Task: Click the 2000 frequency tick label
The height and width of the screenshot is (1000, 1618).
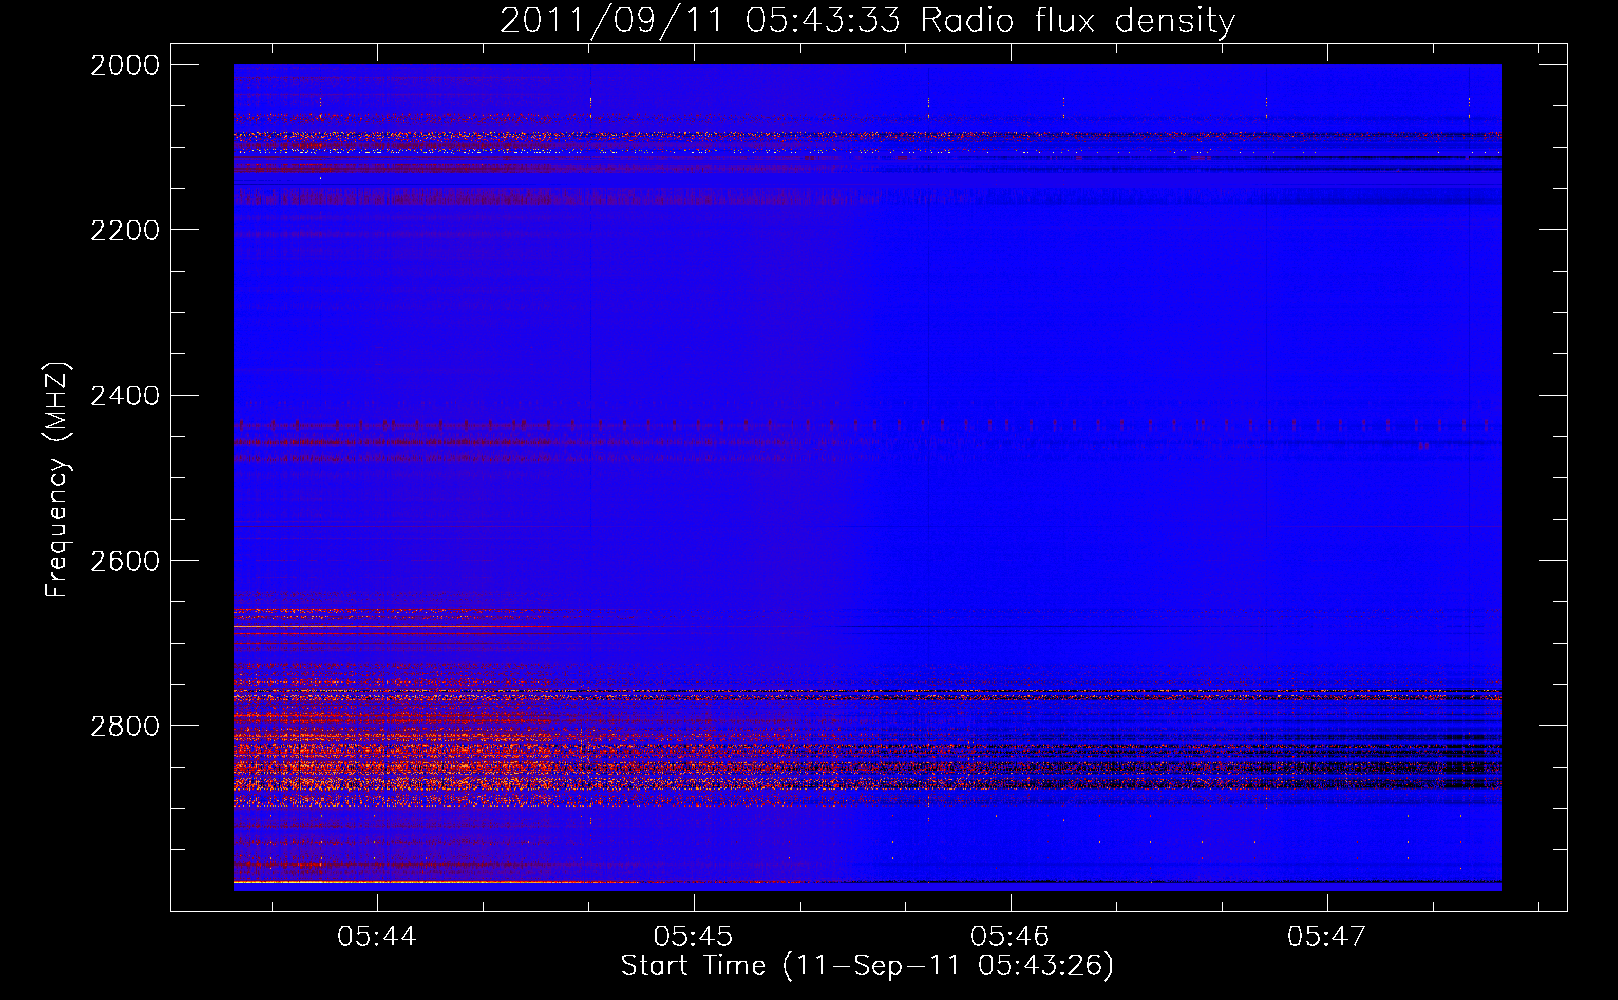Action: click(125, 65)
